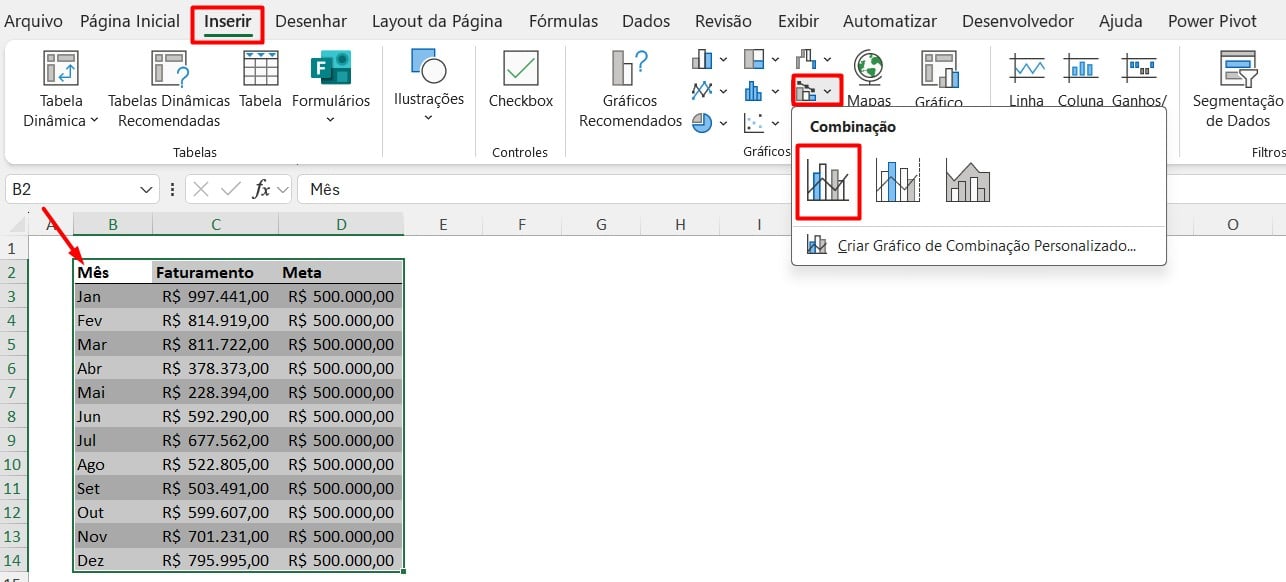
Task: Click the Mapas globe icon
Action: tap(868, 68)
